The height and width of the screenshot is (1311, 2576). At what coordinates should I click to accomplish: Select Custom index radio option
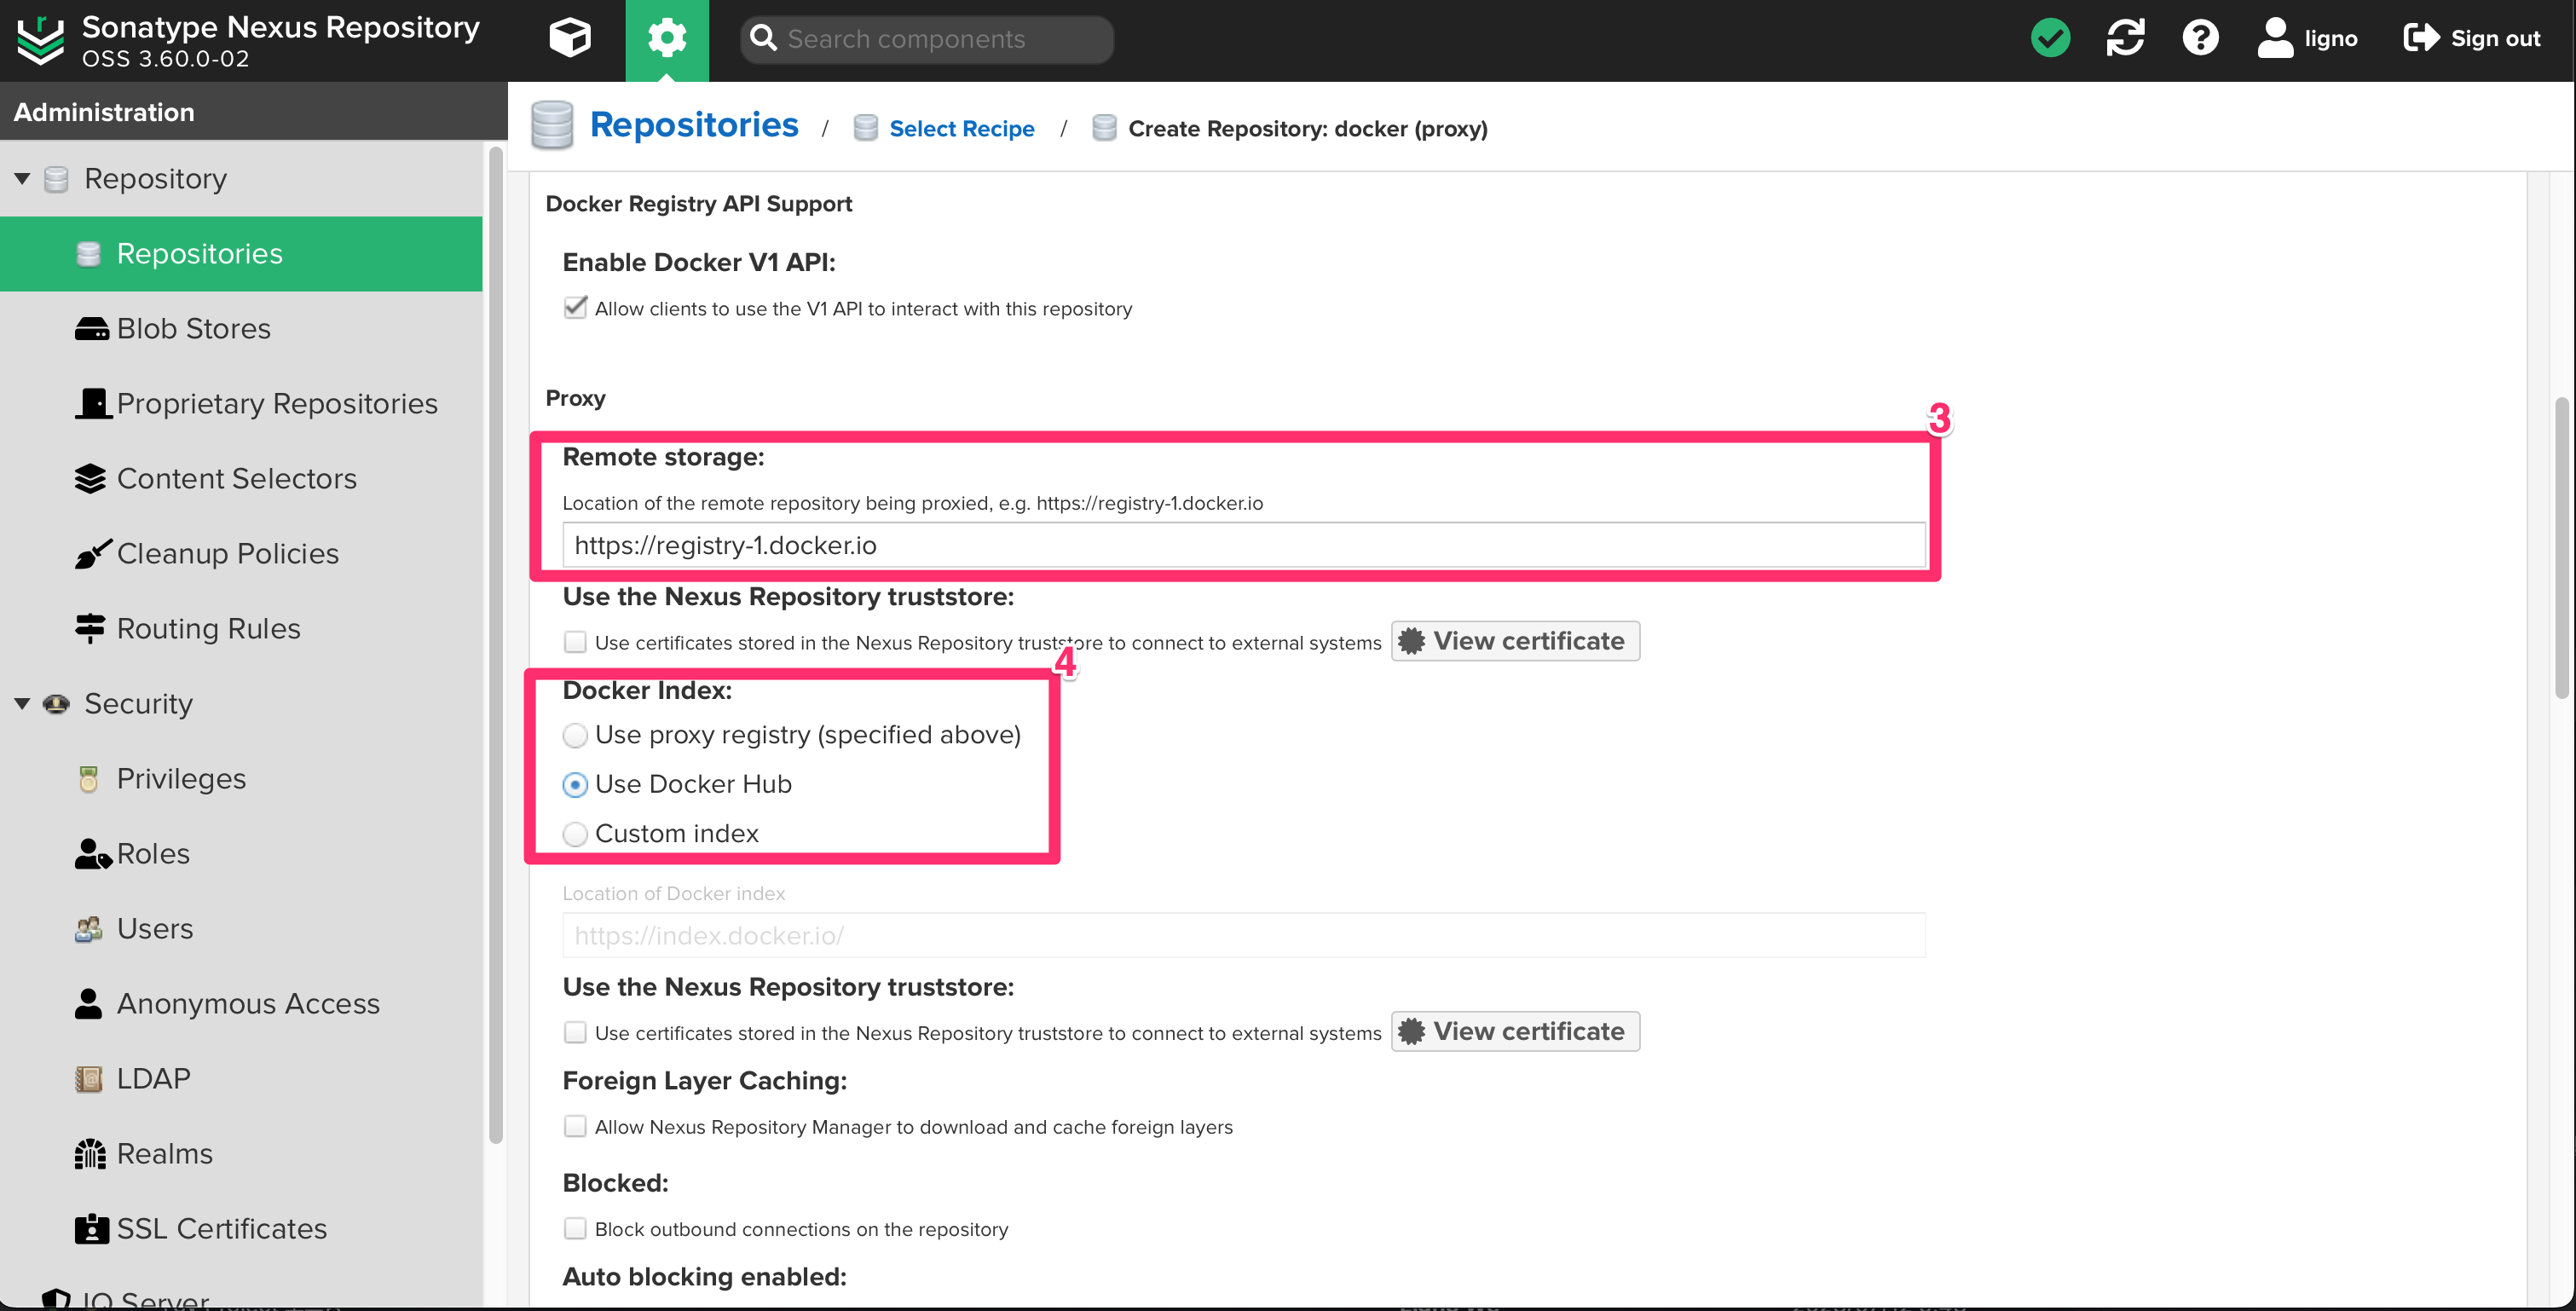coord(575,833)
